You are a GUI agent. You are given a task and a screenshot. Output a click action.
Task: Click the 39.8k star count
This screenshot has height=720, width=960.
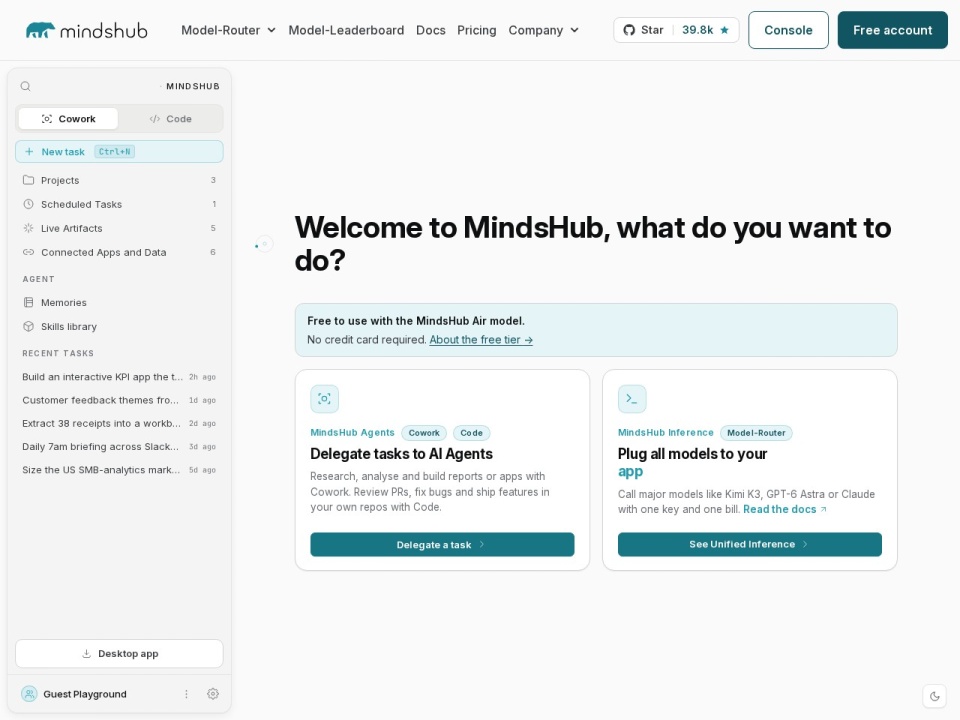coord(697,30)
